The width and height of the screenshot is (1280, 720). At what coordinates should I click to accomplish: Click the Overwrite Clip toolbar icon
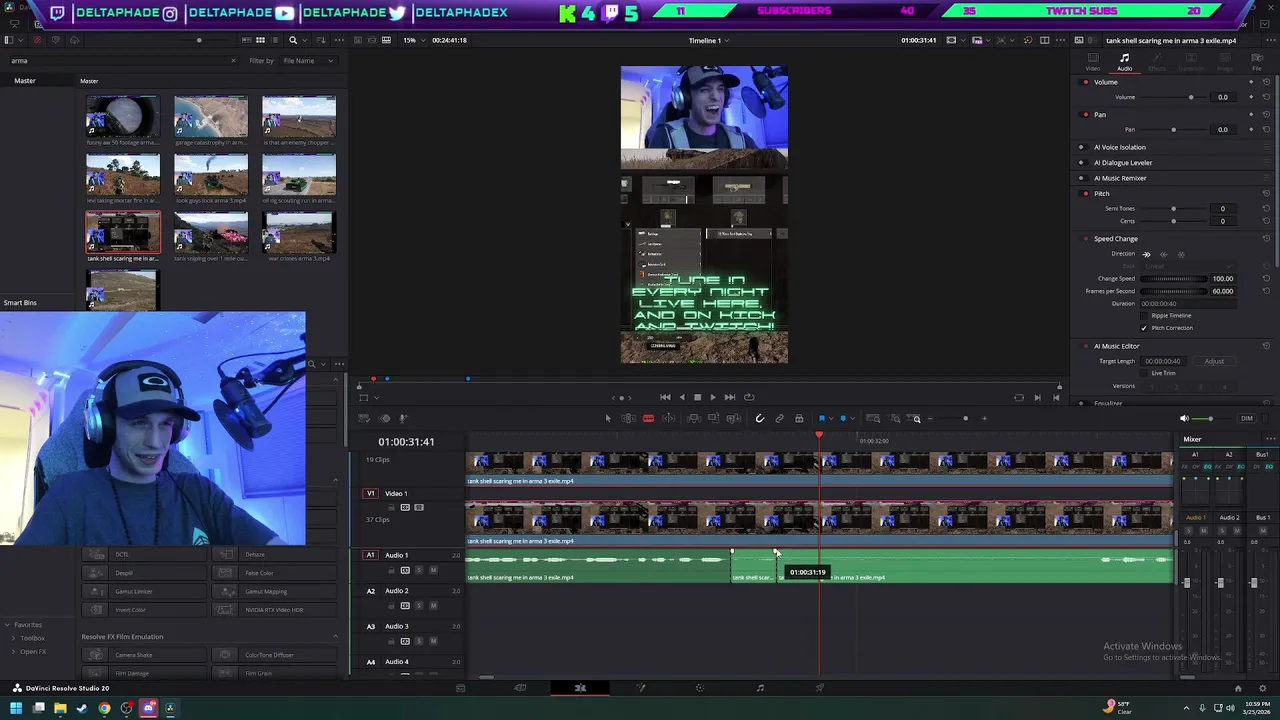pyautogui.click(x=713, y=418)
